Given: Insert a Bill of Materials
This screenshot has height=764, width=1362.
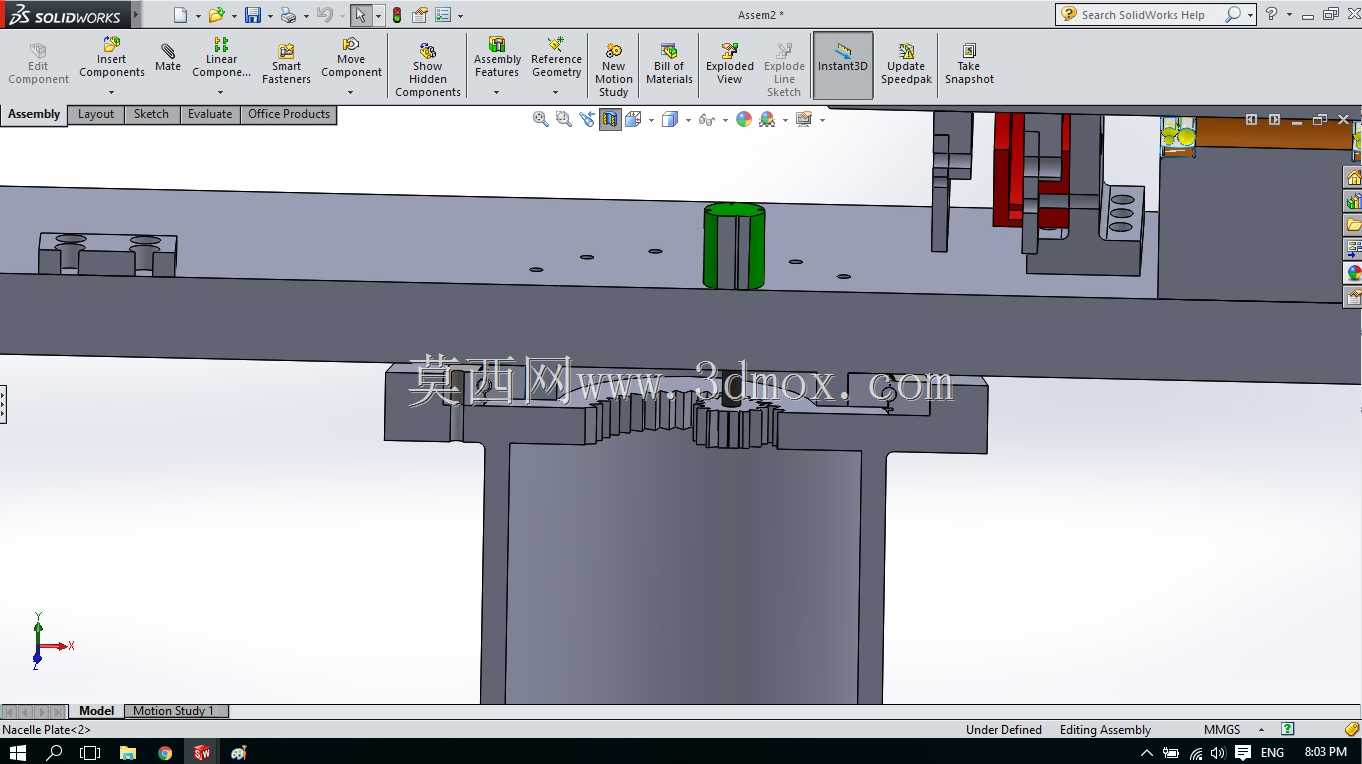Looking at the screenshot, I should [x=669, y=64].
